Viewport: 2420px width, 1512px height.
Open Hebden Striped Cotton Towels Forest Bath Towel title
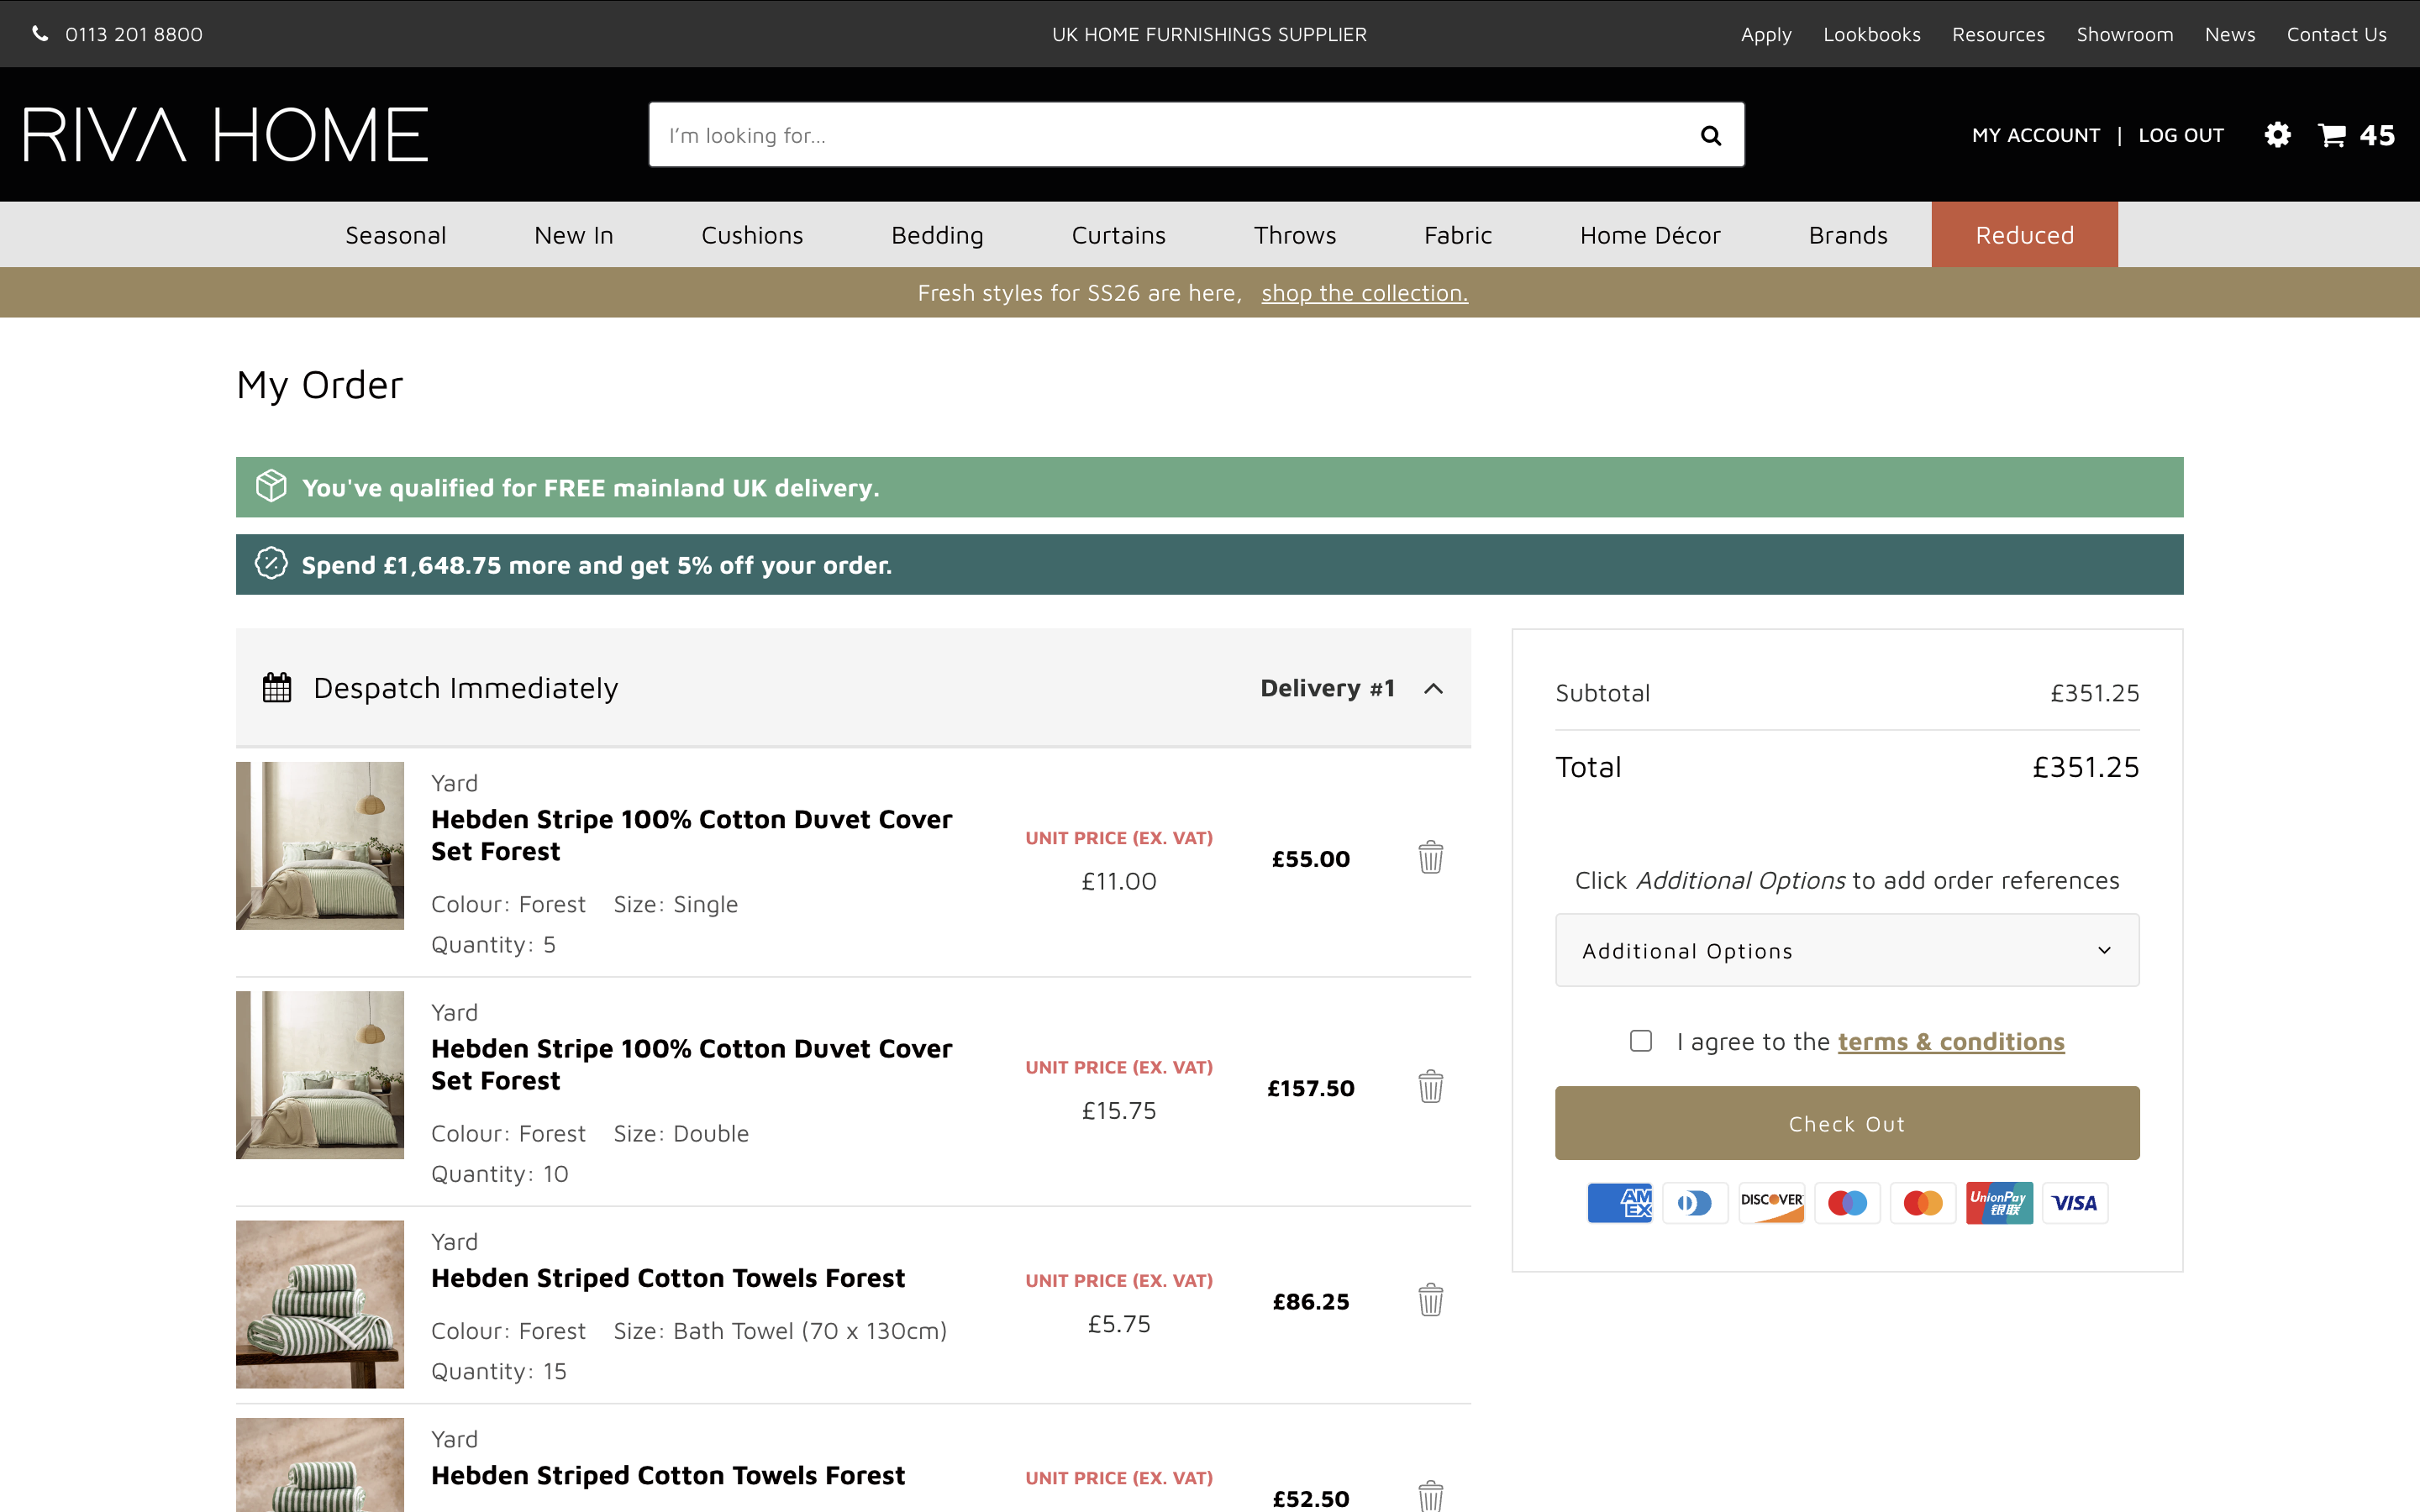(668, 1278)
